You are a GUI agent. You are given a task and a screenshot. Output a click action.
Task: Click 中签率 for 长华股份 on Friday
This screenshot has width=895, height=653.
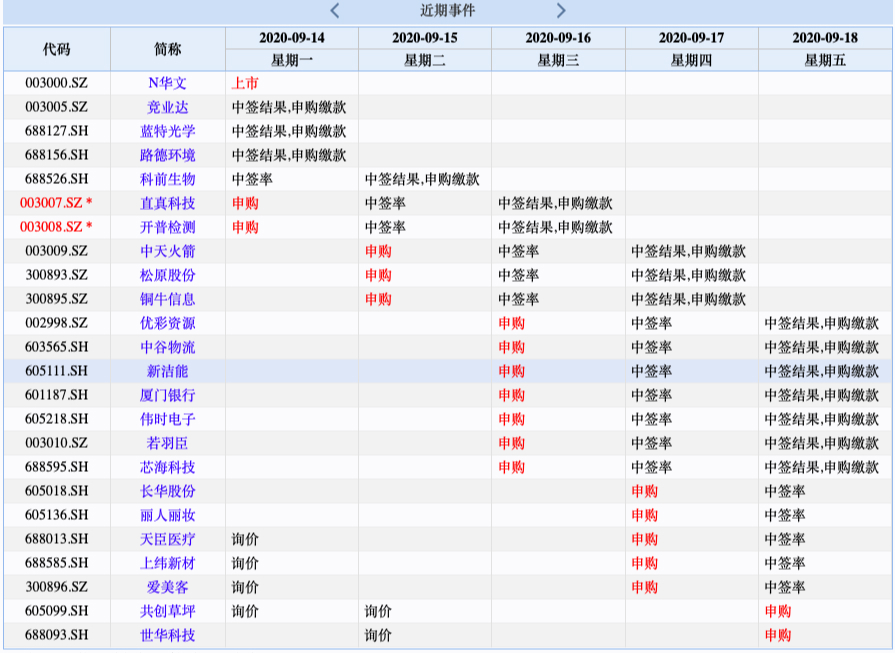coord(785,491)
